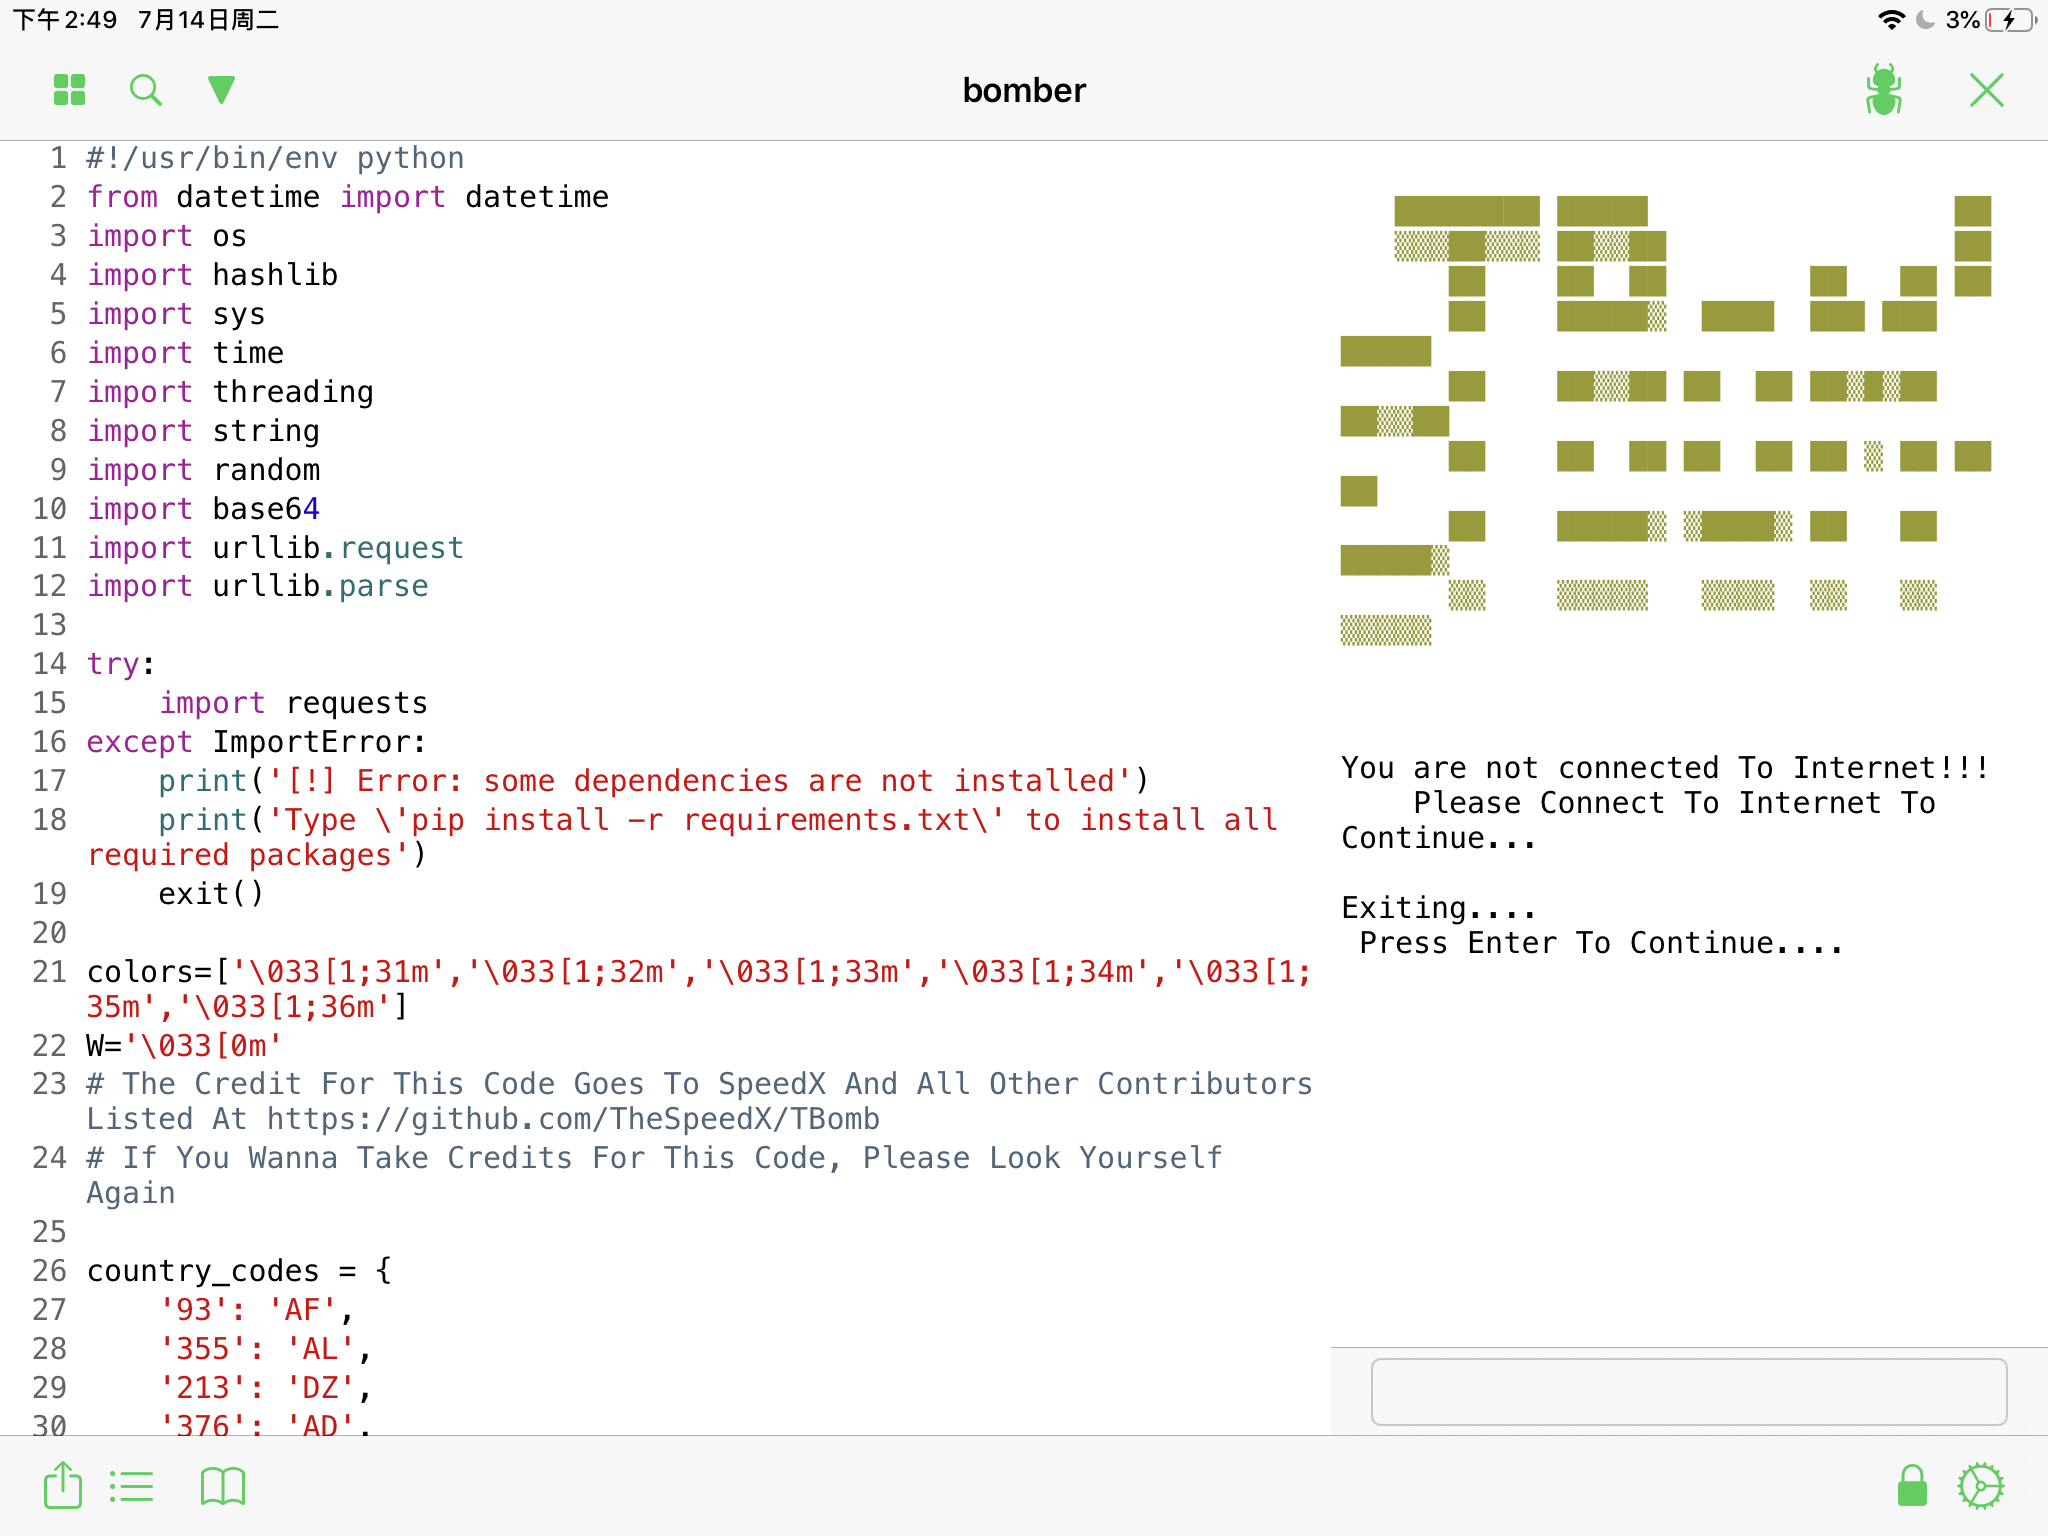The width and height of the screenshot is (2048, 1536).
Task: Stop the script with the X button
Action: click(1986, 89)
